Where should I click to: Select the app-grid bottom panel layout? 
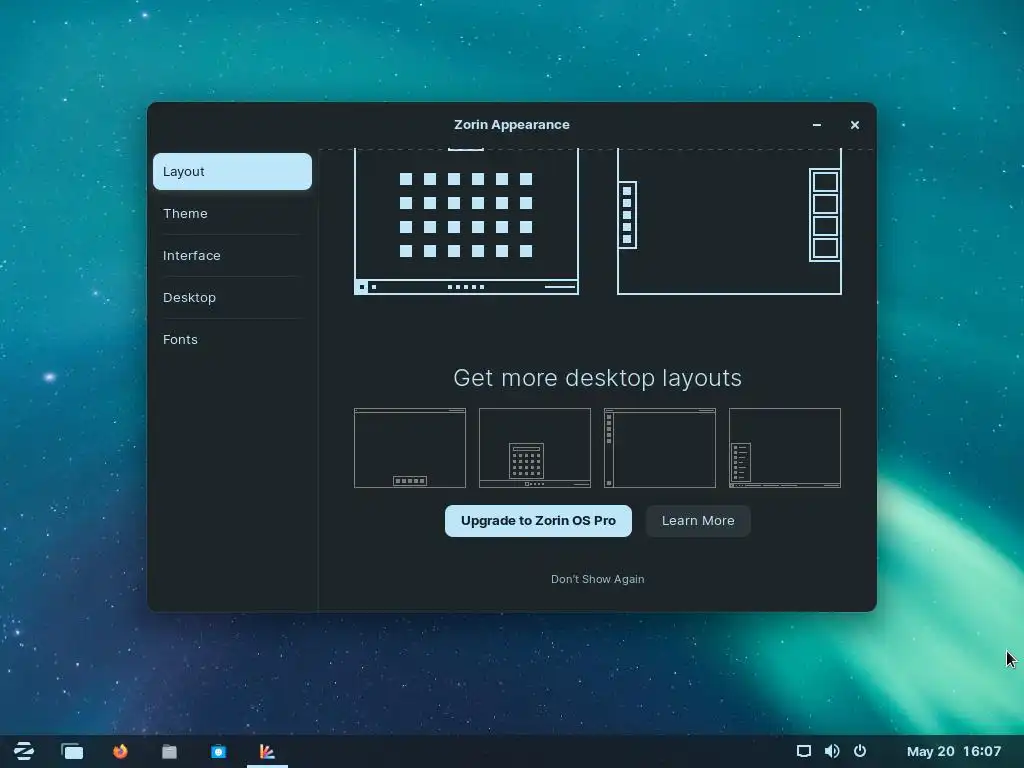tap(466, 221)
